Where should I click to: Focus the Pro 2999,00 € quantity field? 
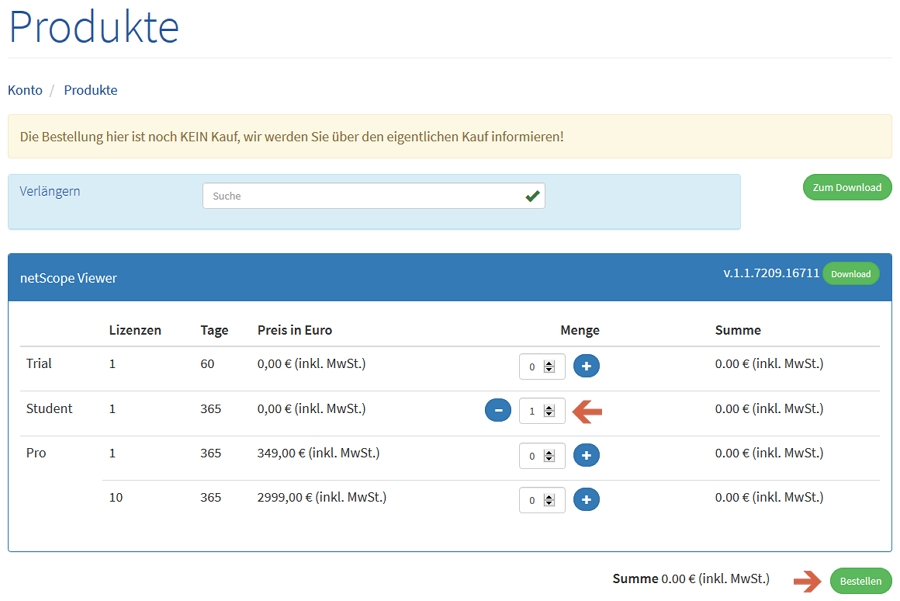(542, 500)
